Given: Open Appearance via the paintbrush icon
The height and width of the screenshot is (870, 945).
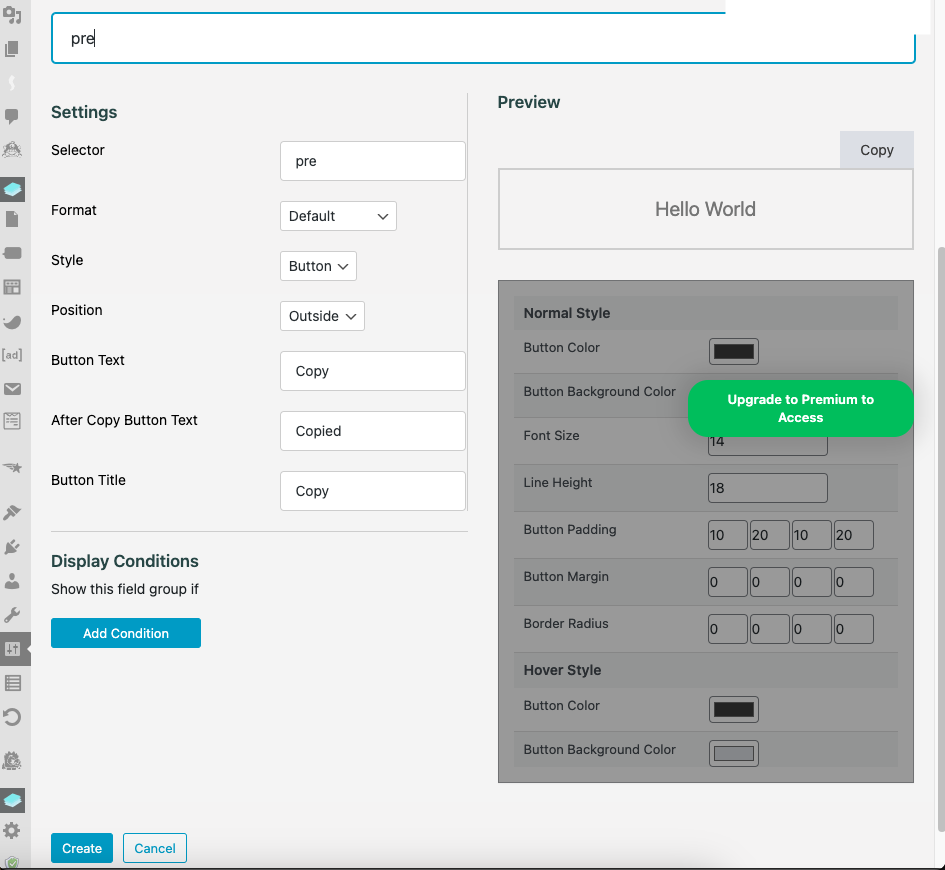Looking at the screenshot, I should pos(12,512).
